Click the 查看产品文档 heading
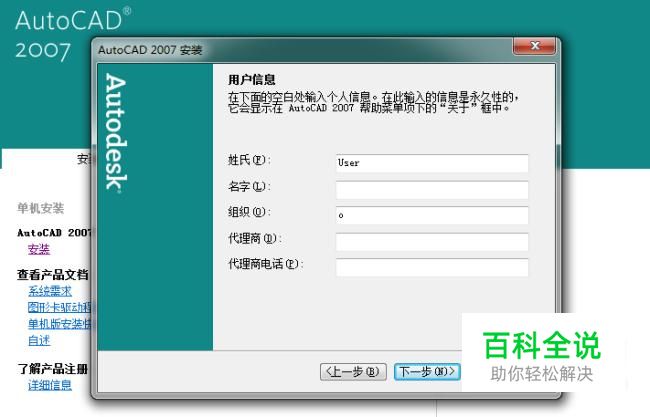Image resolution: width=650 pixels, height=417 pixels. 53,274
